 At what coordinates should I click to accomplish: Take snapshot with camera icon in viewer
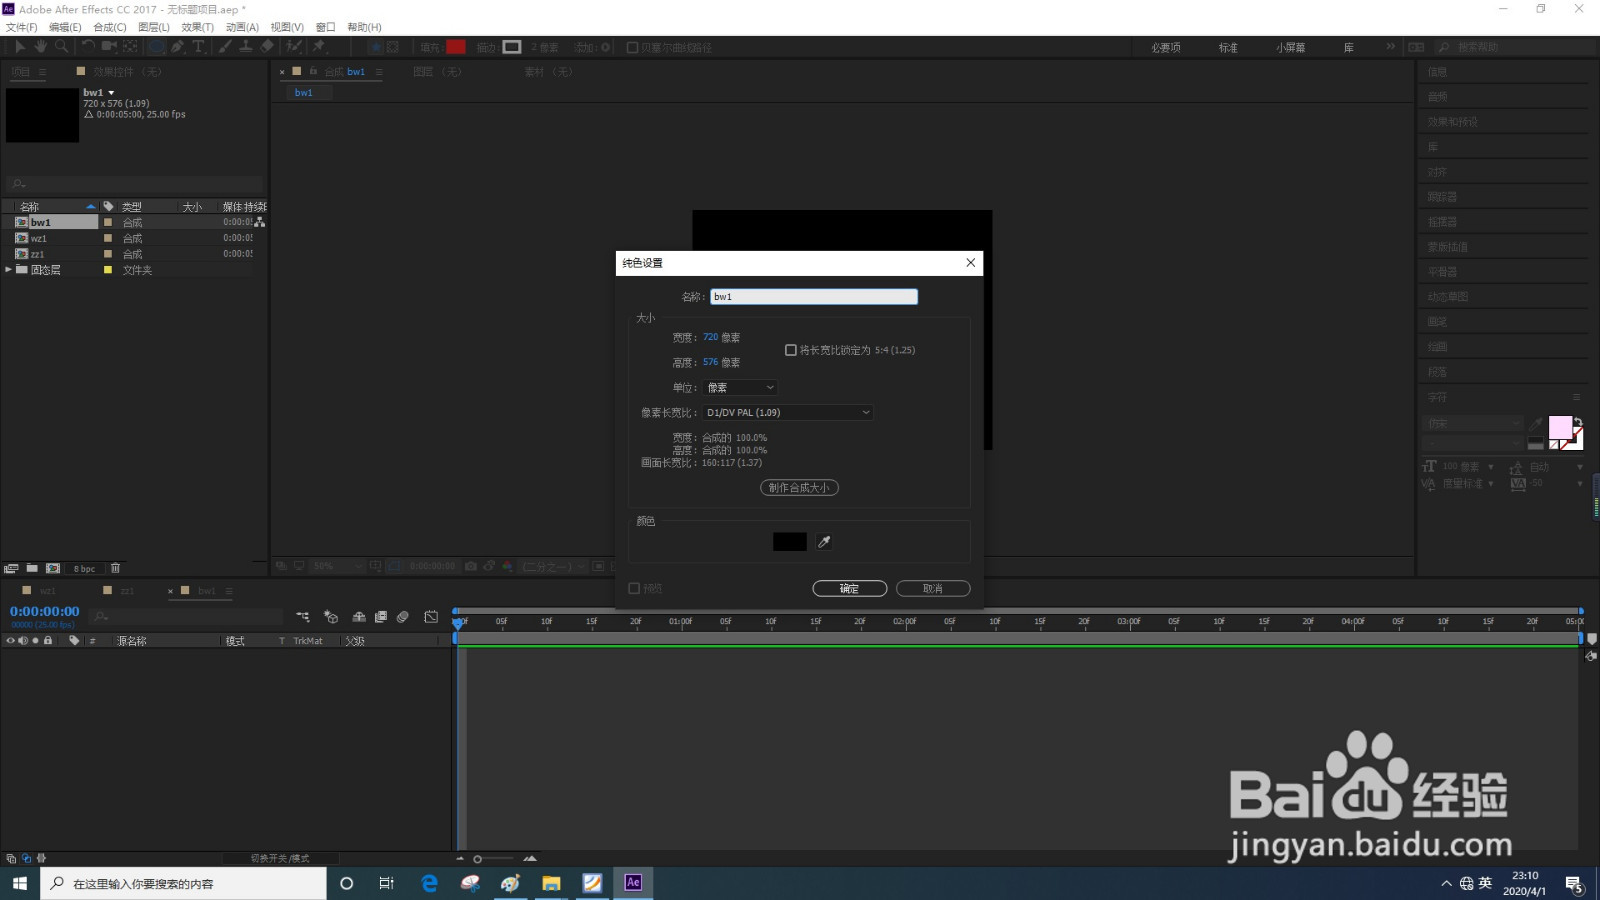(471, 566)
